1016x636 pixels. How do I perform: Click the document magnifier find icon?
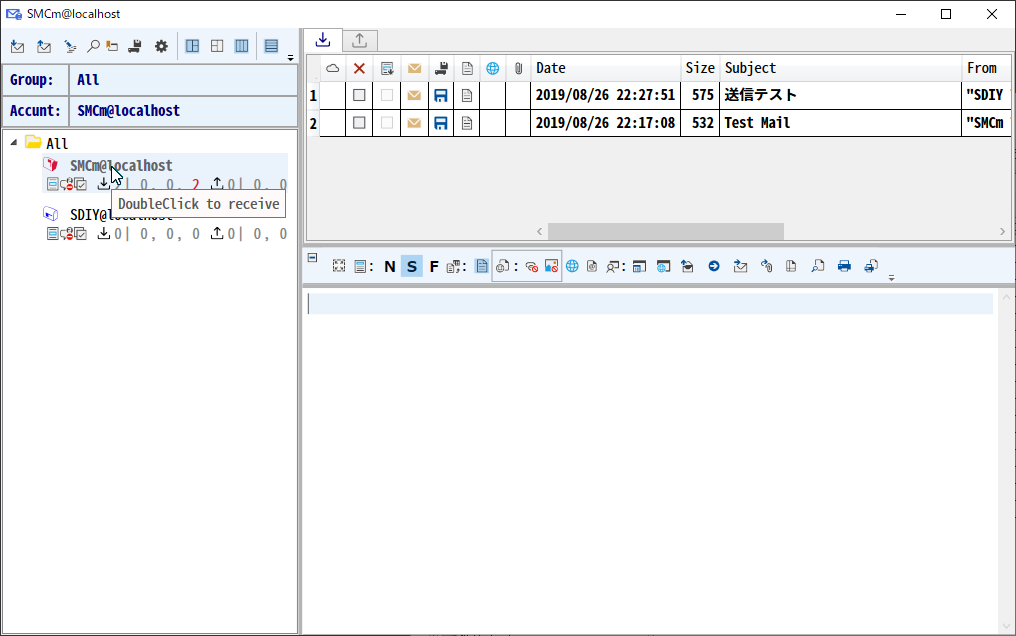pyautogui.click(x=818, y=266)
